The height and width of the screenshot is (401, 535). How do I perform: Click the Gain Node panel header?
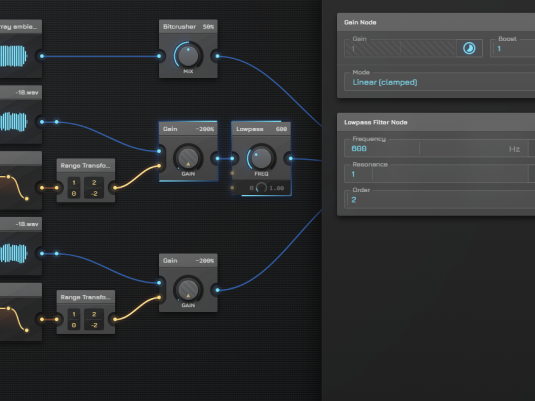tap(436, 22)
